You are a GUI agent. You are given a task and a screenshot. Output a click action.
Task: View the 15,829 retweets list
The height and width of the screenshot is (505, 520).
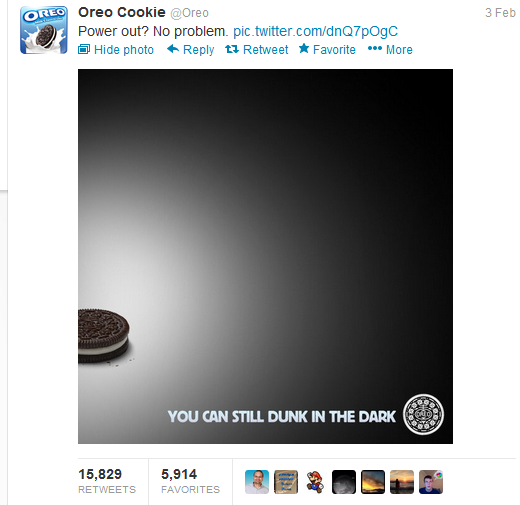tap(107, 481)
